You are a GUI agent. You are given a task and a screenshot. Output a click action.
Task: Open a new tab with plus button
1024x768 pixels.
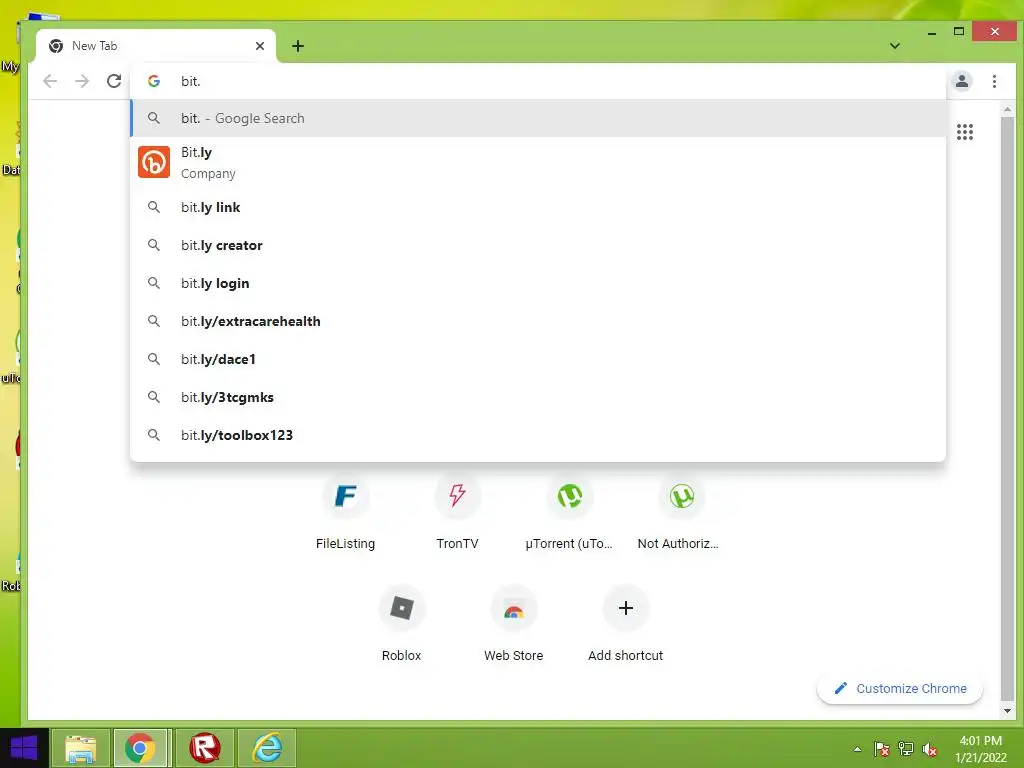(x=298, y=46)
